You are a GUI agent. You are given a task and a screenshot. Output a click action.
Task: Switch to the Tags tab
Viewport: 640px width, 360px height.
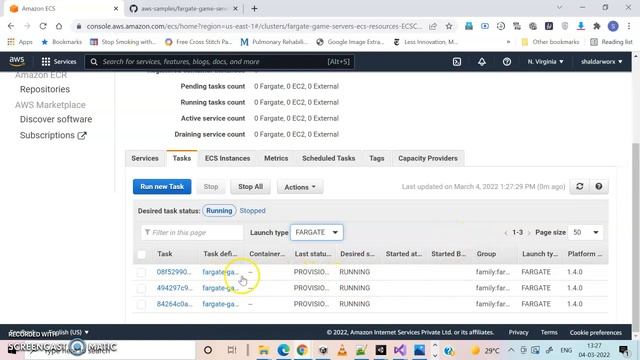pos(376,158)
